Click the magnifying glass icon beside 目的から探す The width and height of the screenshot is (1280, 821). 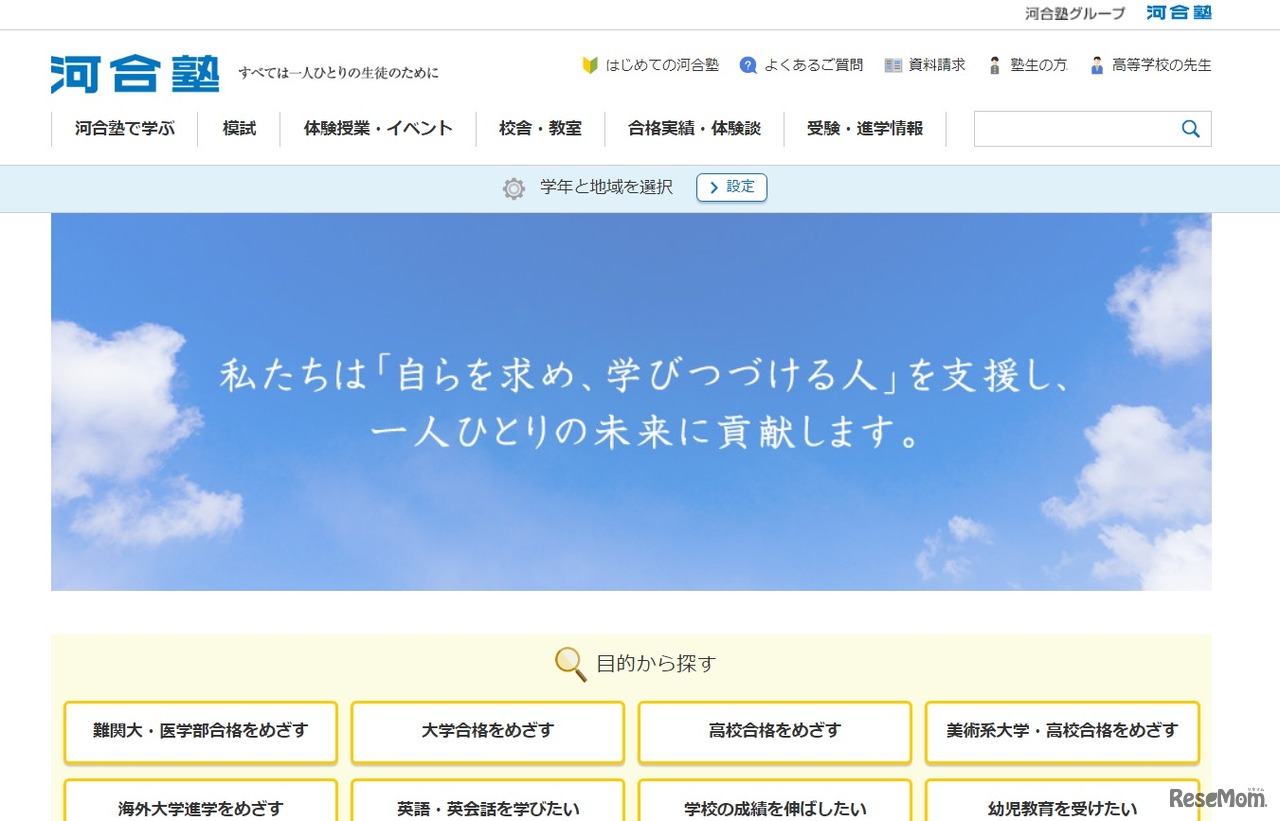tap(568, 663)
